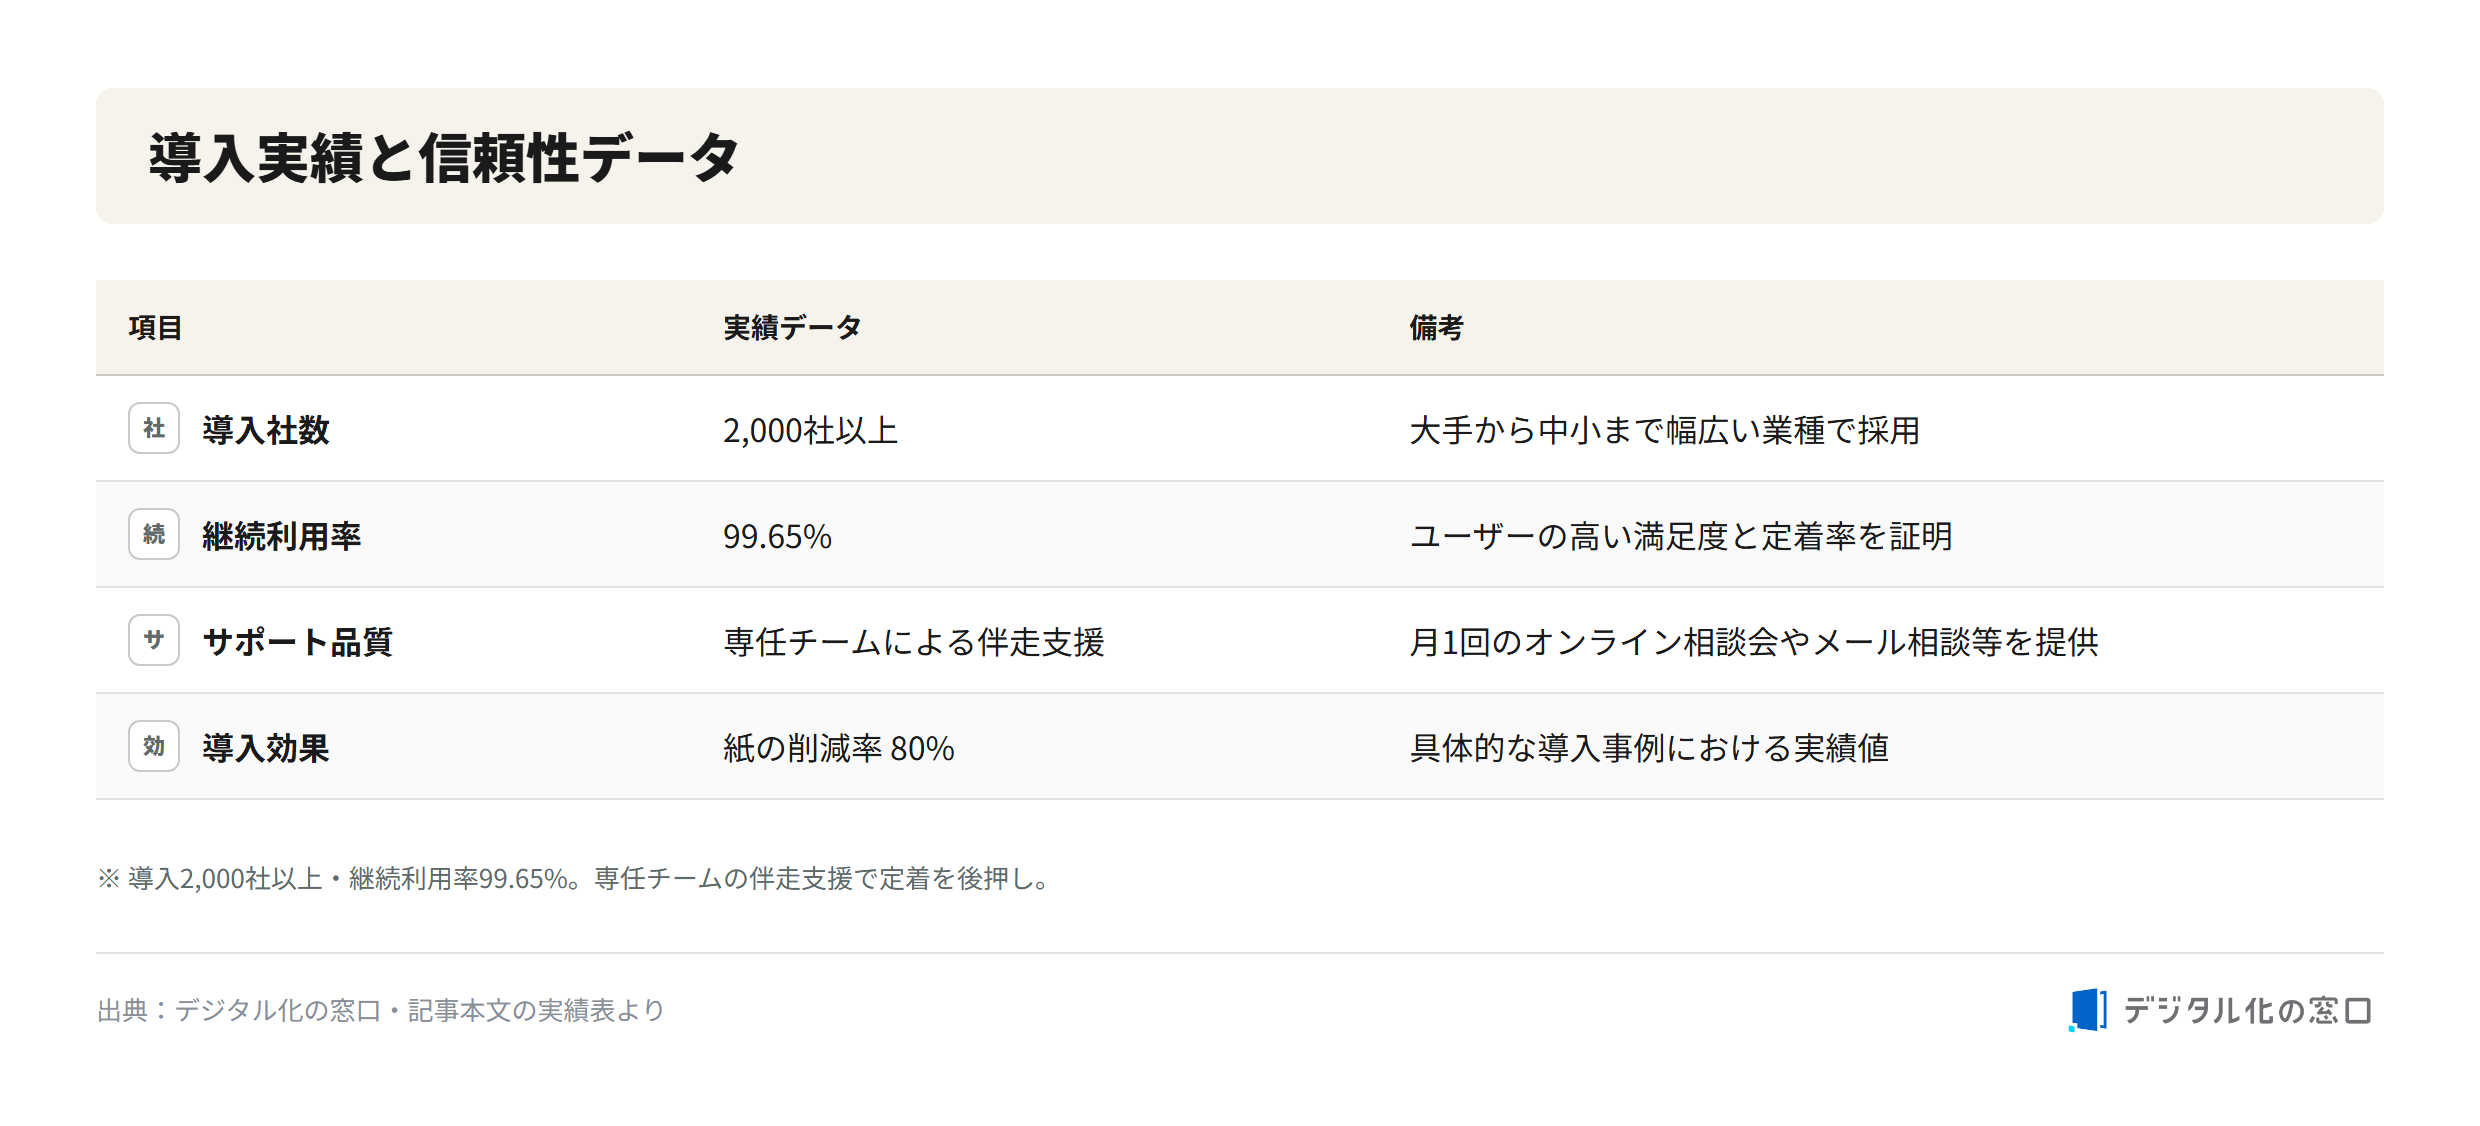Click the 専任チームによる伴走支援 cell
Screen dimensions: 2480x1126
[x=914, y=642]
